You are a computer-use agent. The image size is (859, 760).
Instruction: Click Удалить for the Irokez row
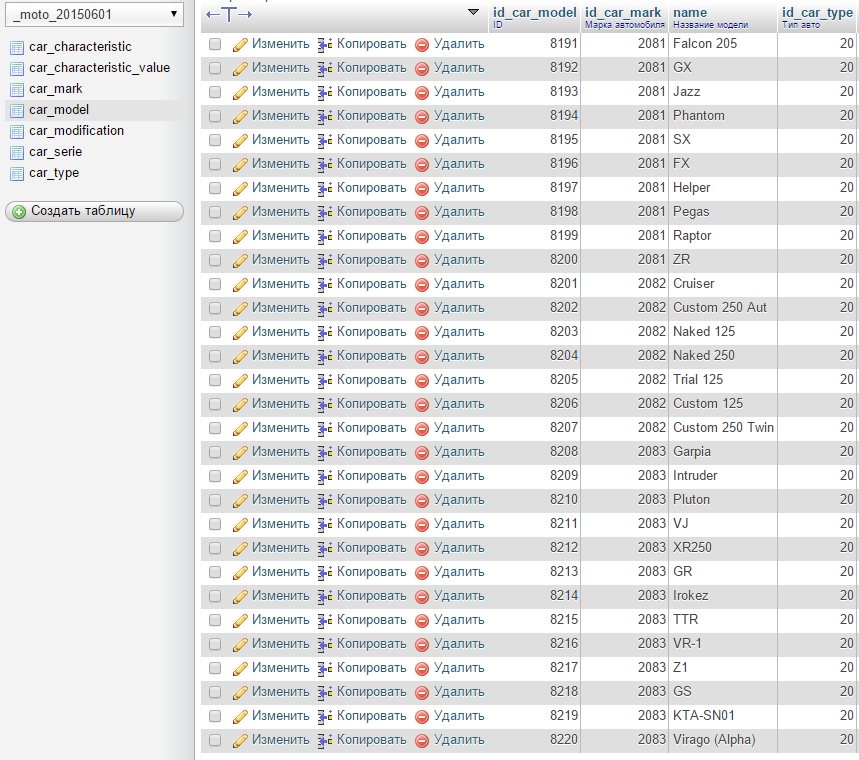click(459, 596)
